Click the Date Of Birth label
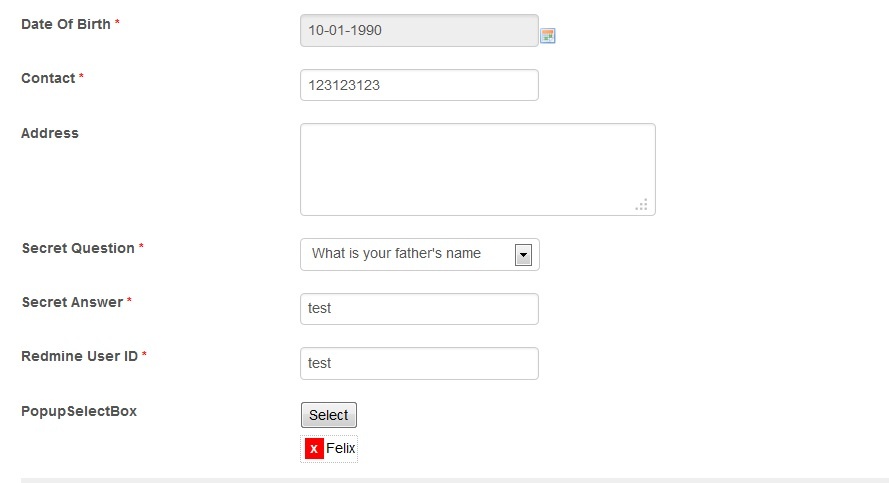The height and width of the screenshot is (483, 889). [x=66, y=24]
